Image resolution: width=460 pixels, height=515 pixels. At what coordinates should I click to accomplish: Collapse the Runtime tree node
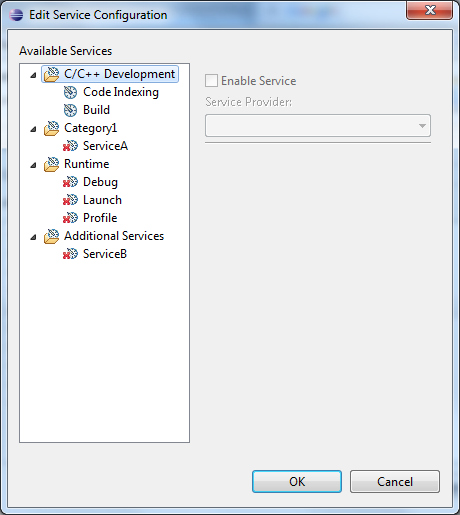click(x=33, y=165)
